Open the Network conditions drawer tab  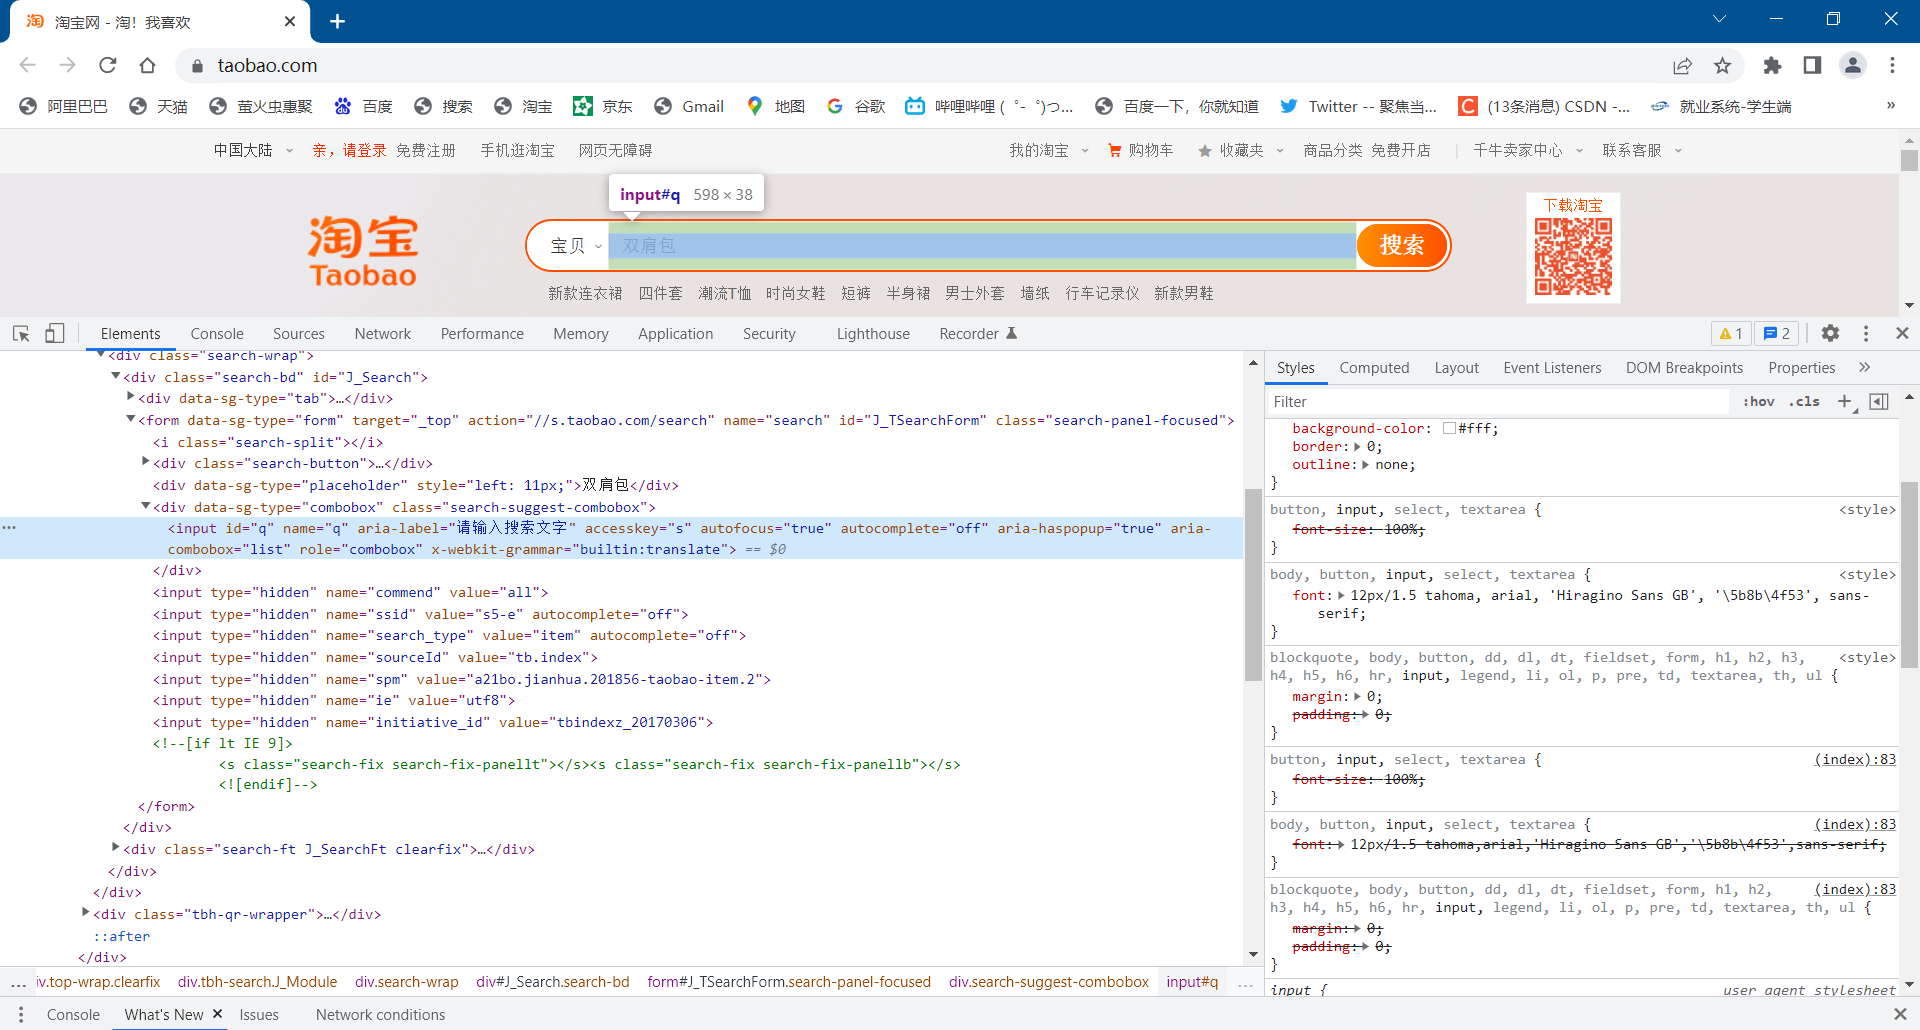click(x=380, y=1014)
